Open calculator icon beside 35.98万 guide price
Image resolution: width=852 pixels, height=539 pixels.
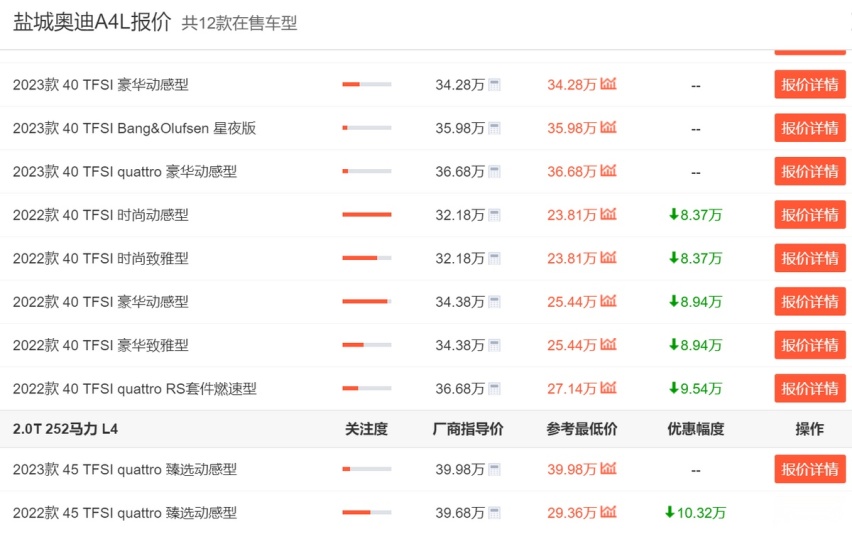[x=494, y=128]
